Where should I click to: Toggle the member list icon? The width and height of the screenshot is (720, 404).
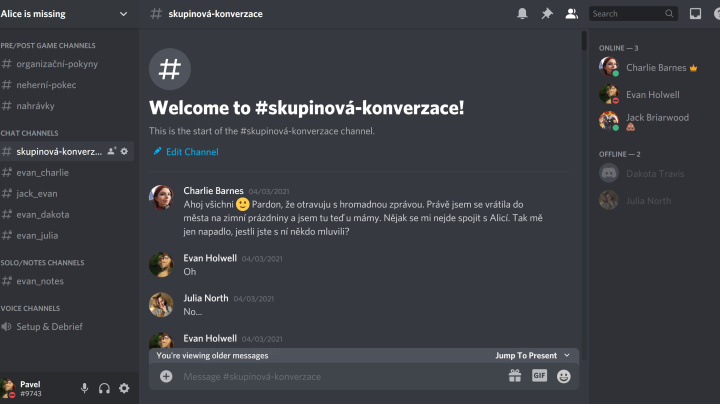(x=572, y=14)
